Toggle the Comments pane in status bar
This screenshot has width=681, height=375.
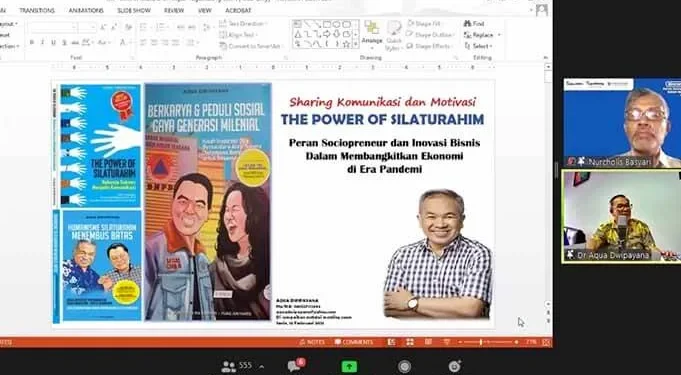pyautogui.click(x=354, y=342)
